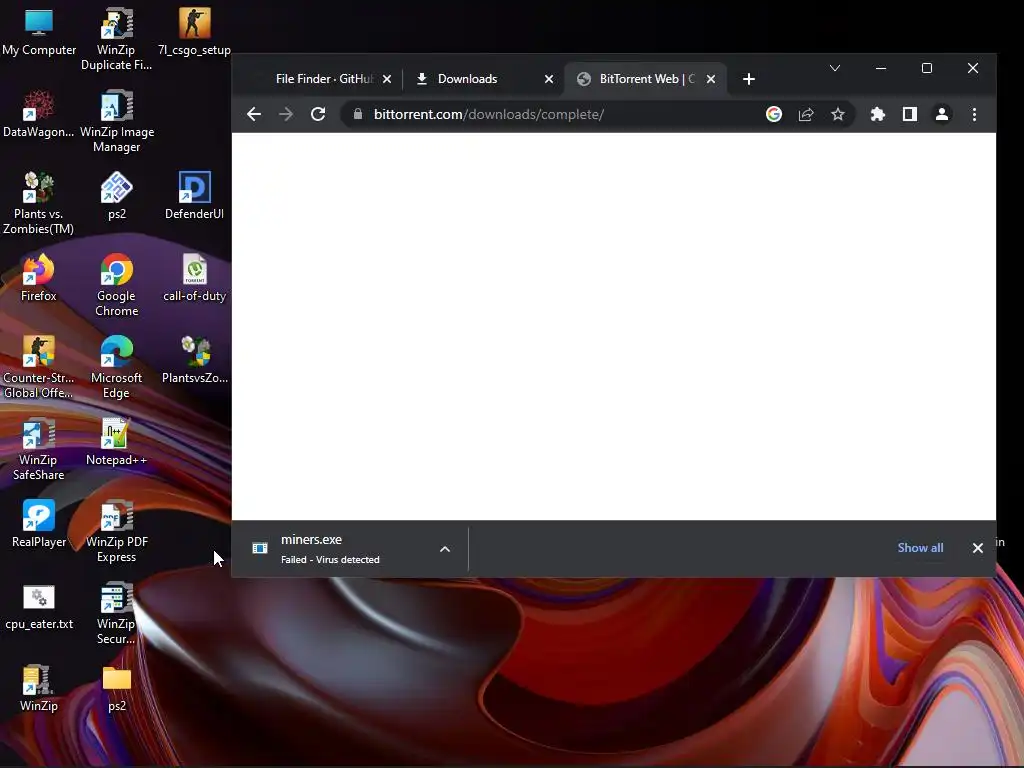Close the Downloads tab
The image size is (1024, 768).
(x=549, y=79)
